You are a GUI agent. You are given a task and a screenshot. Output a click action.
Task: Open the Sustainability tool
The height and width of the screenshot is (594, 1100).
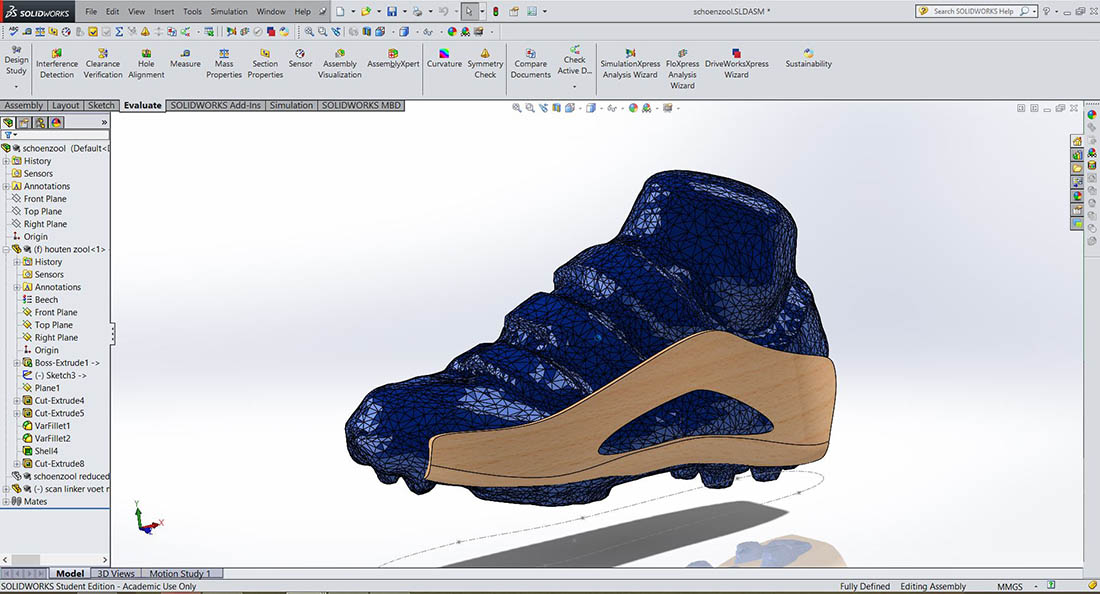pyautogui.click(x=808, y=59)
